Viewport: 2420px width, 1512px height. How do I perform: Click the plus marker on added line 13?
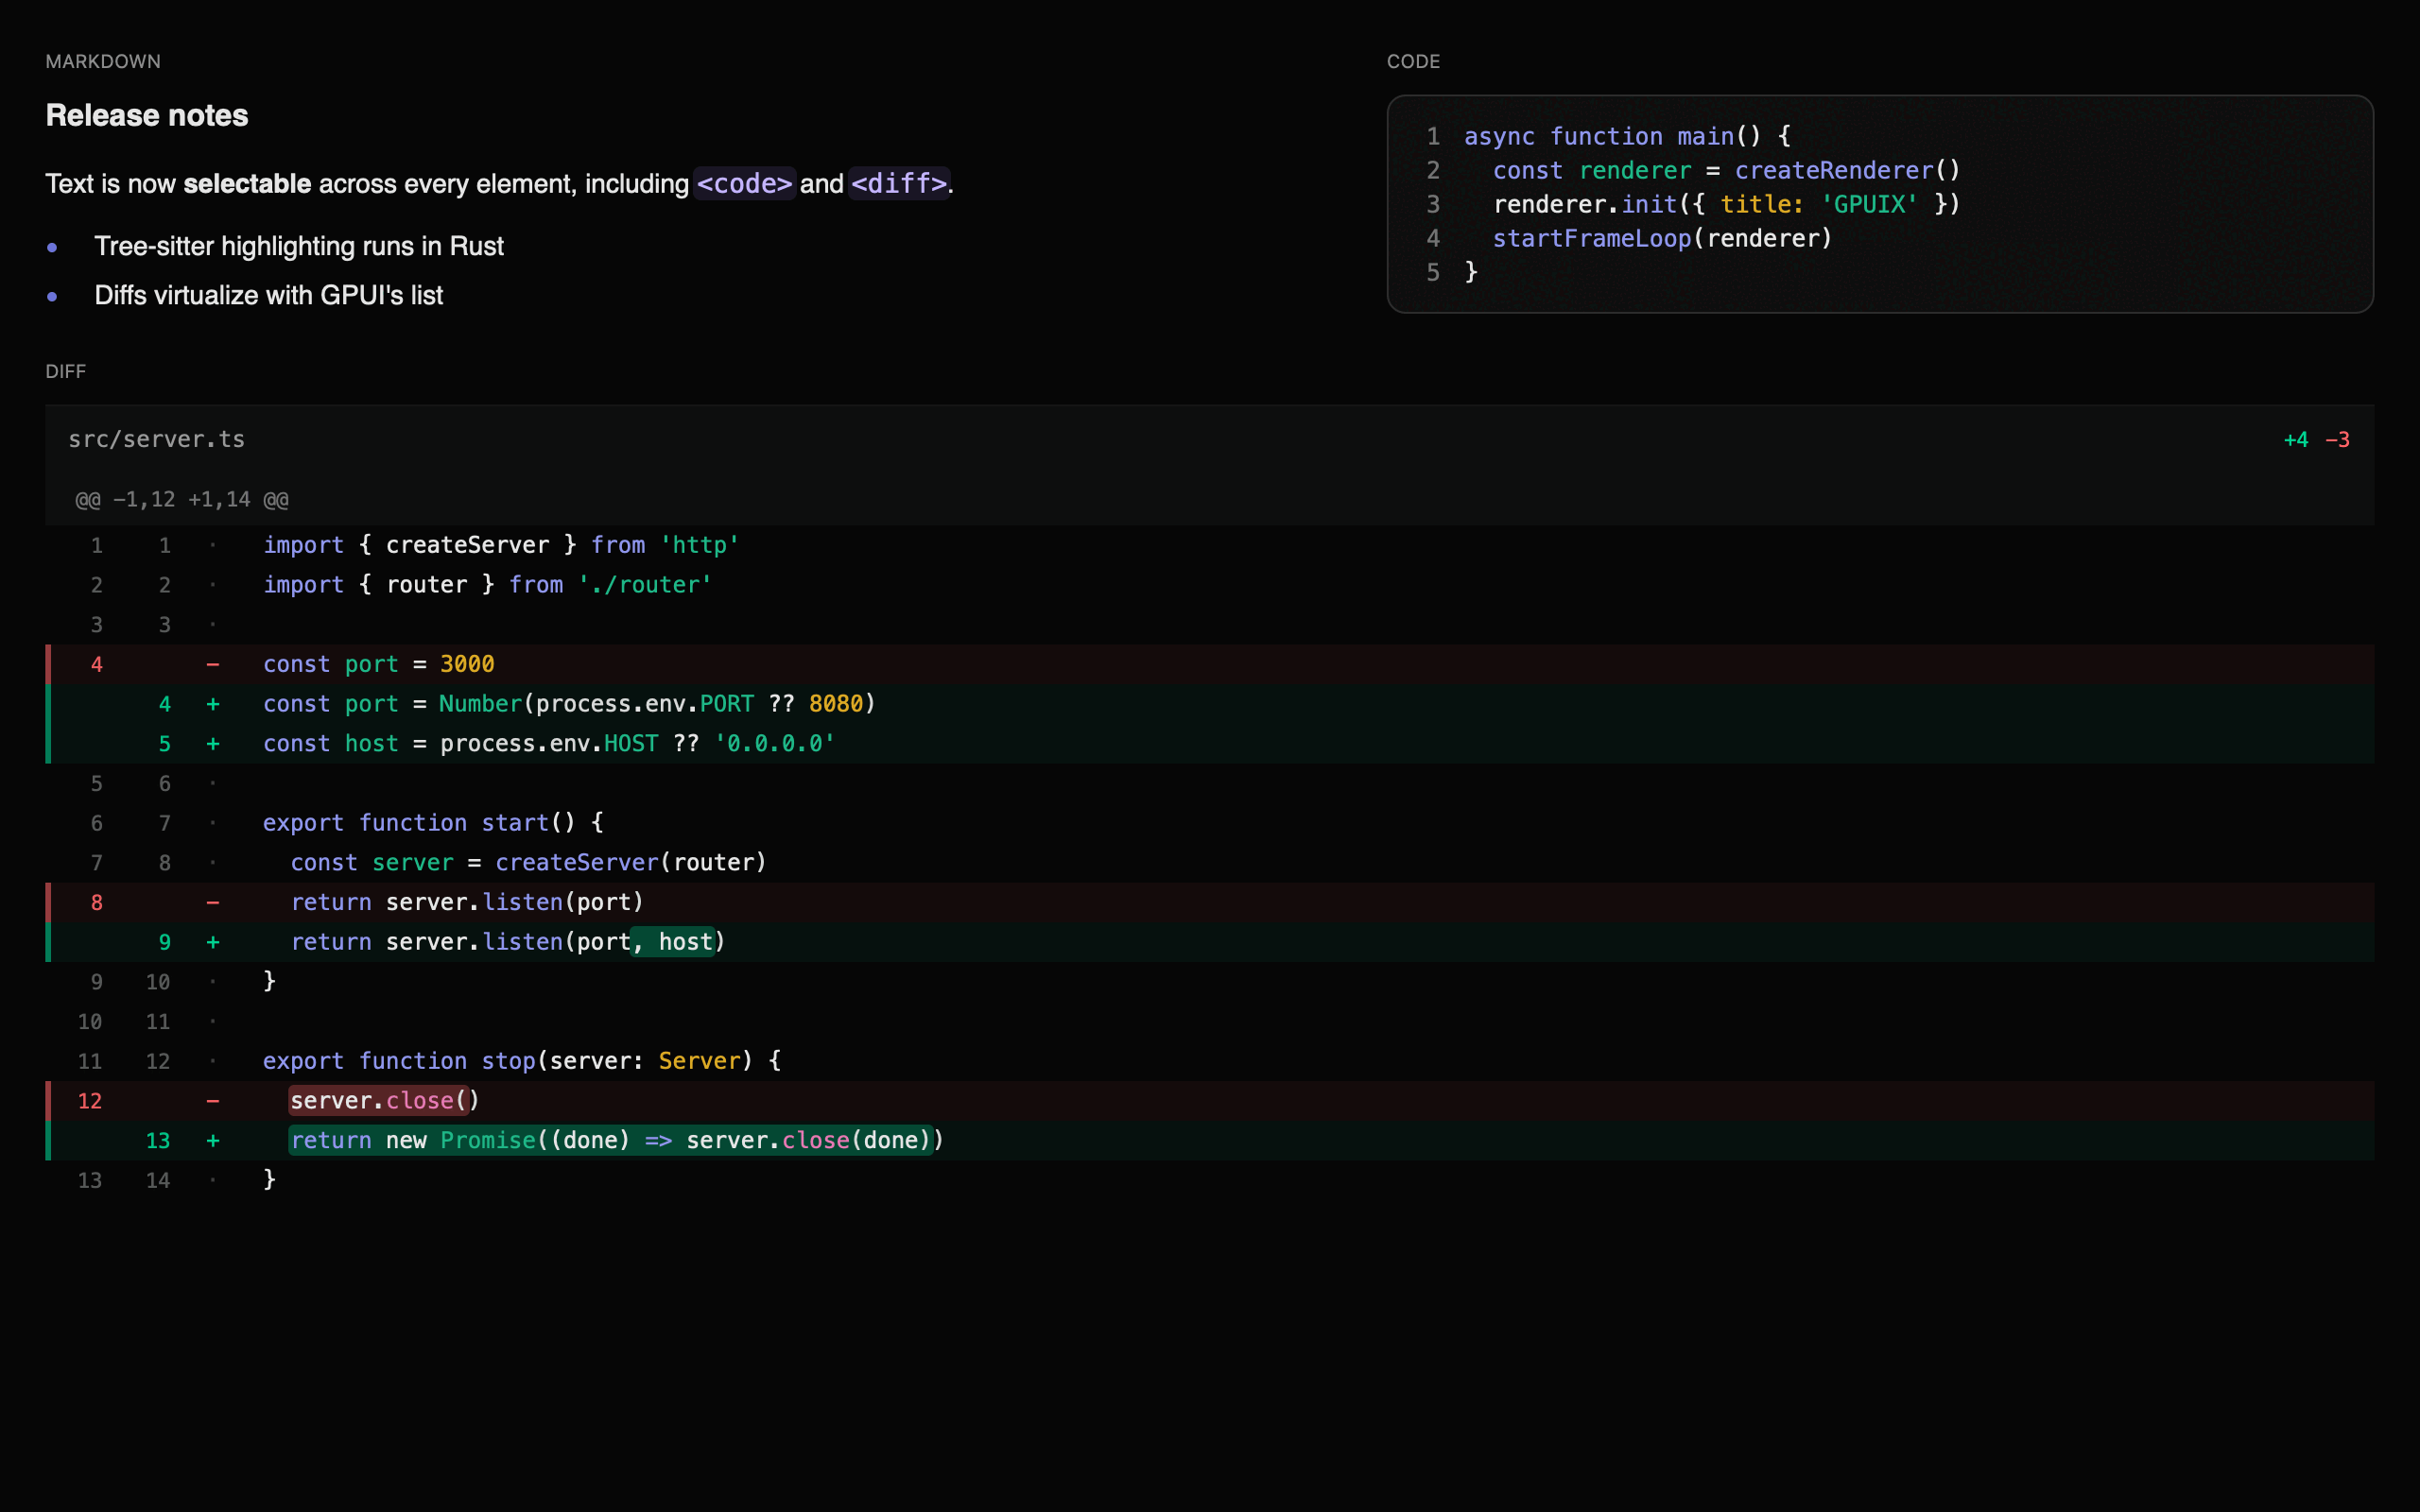(x=213, y=1140)
